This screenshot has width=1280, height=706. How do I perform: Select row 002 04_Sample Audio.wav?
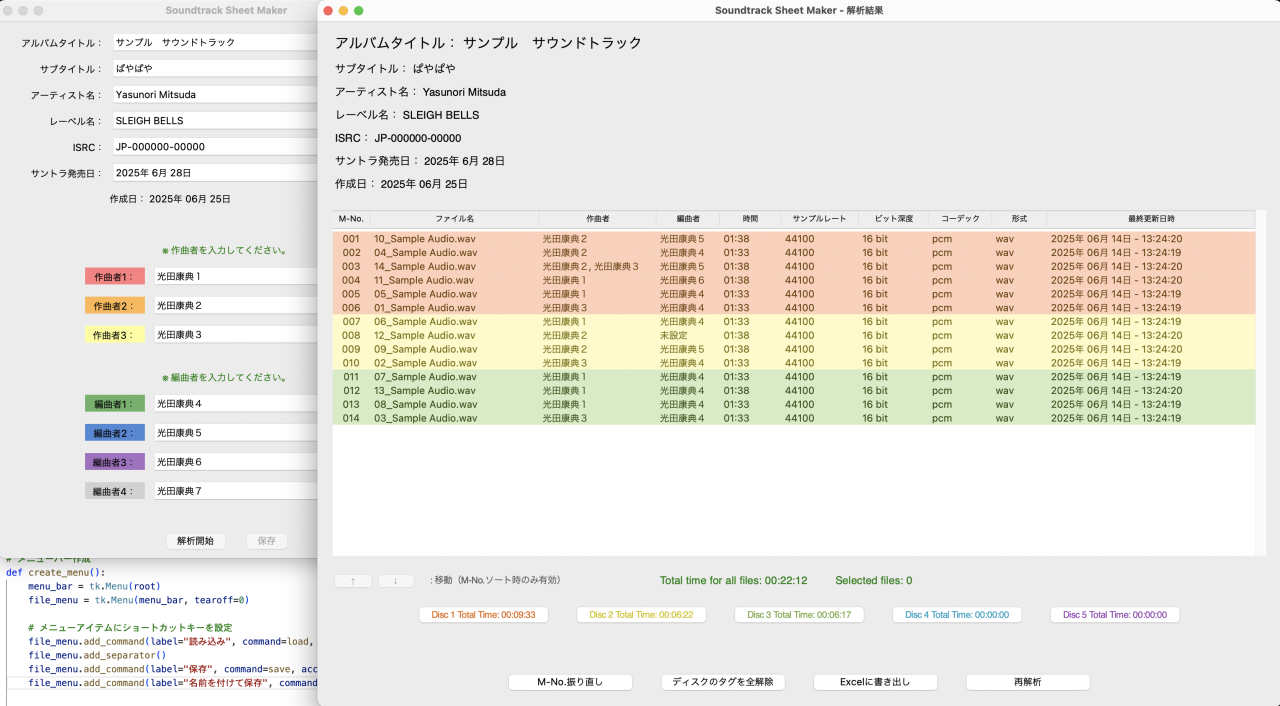click(x=794, y=253)
